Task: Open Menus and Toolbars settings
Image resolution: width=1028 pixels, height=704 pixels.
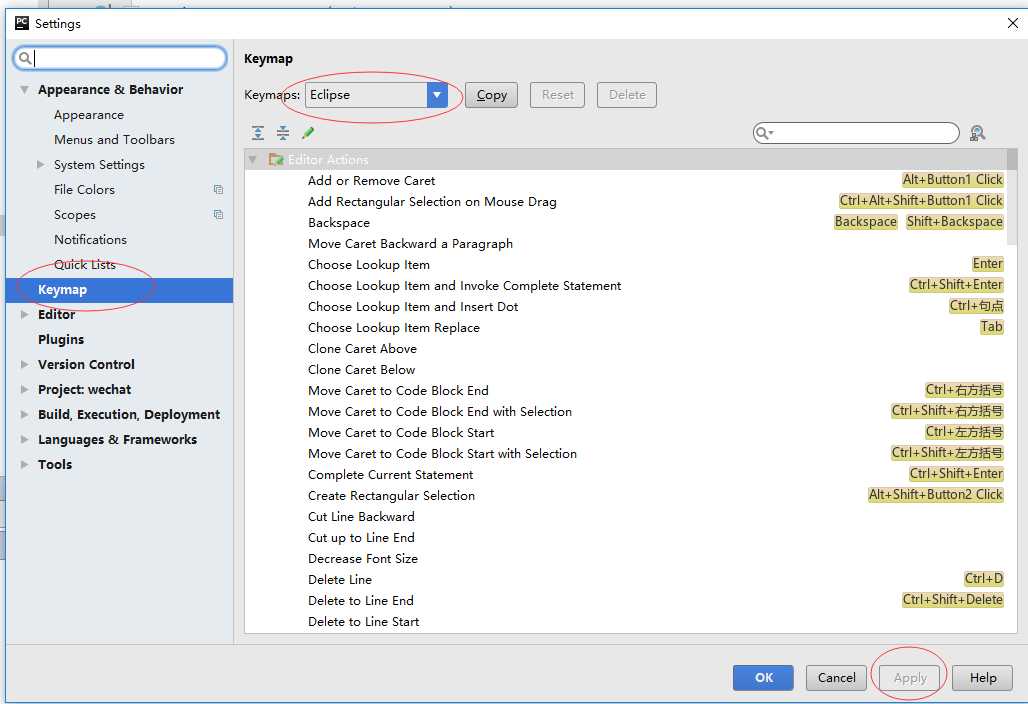Action: click(x=114, y=140)
